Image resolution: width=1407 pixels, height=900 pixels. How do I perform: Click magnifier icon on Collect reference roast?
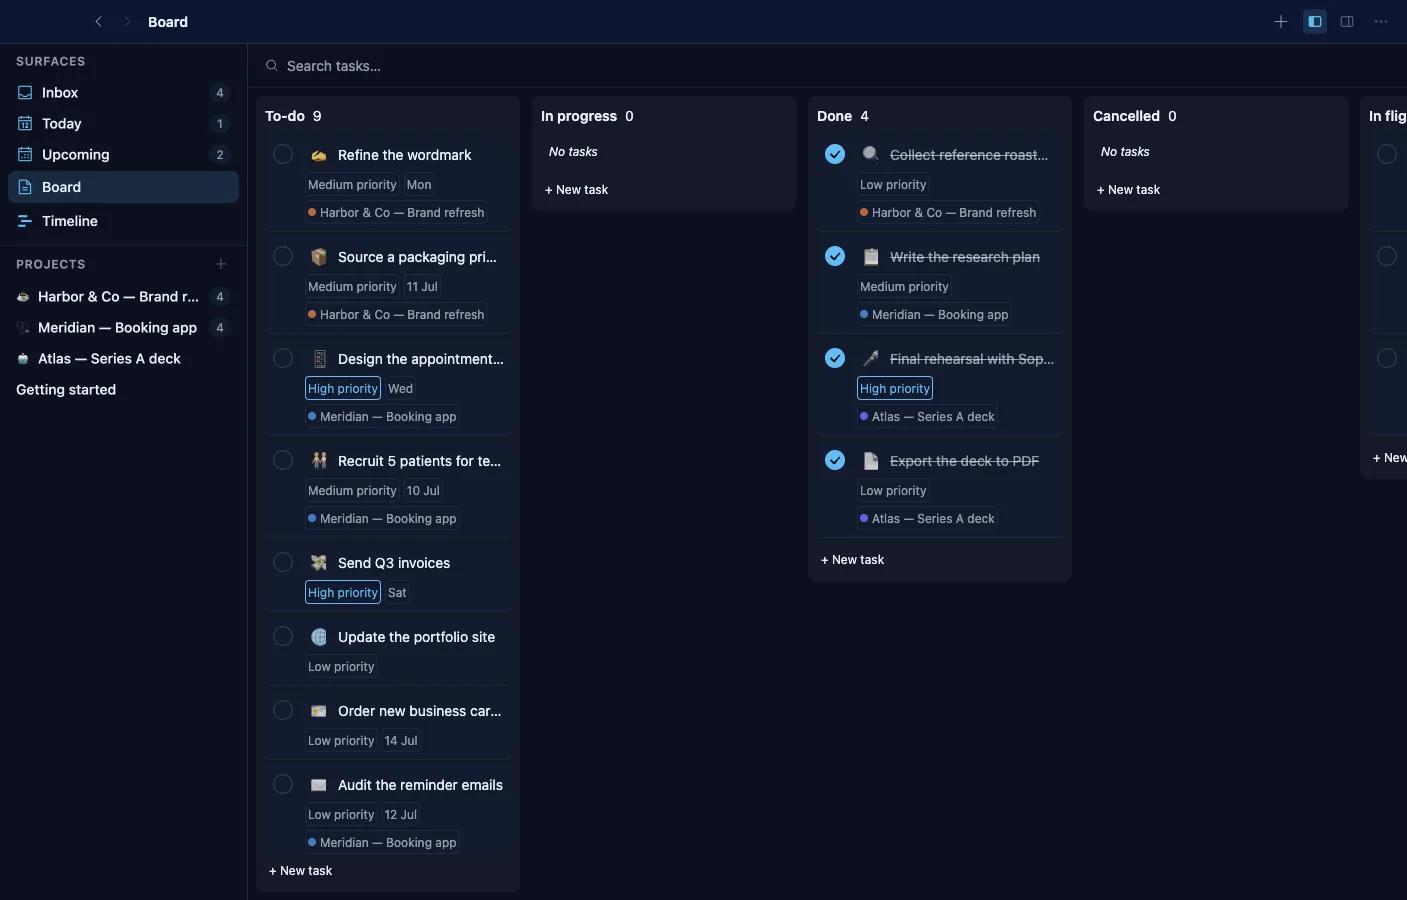(x=871, y=155)
